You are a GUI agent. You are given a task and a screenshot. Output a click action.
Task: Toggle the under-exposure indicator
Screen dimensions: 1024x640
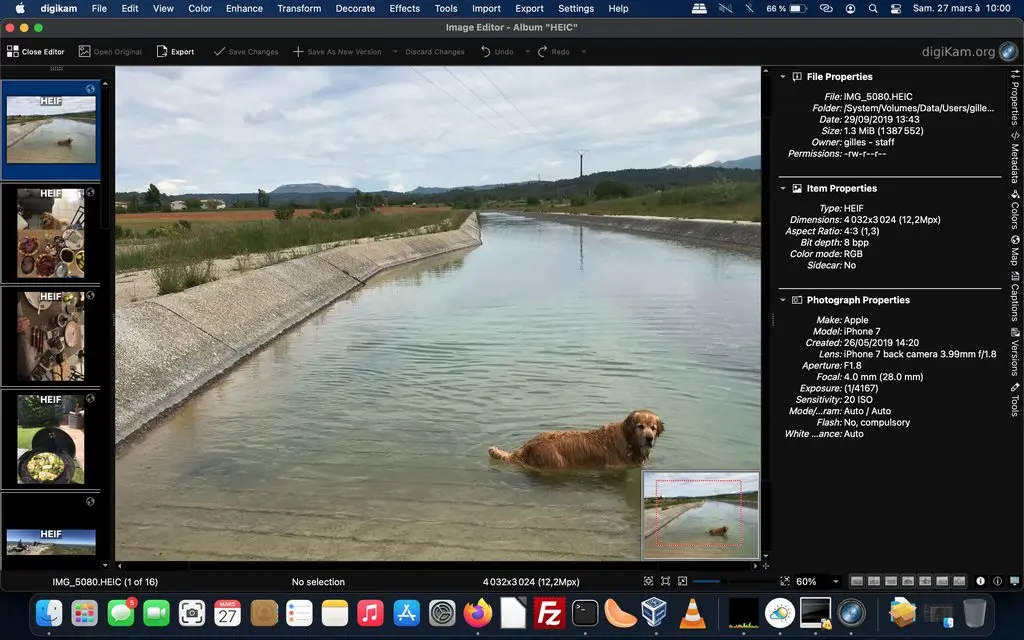click(980, 580)
